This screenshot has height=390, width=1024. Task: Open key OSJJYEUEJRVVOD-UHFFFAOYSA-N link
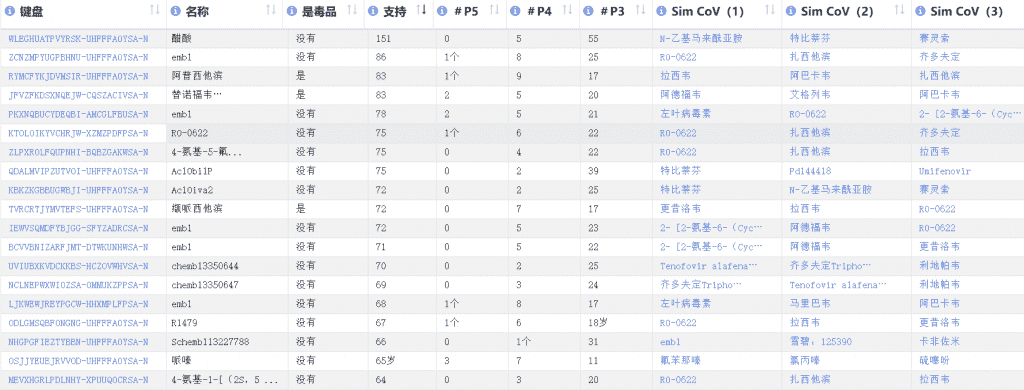[x=78, y=361]
